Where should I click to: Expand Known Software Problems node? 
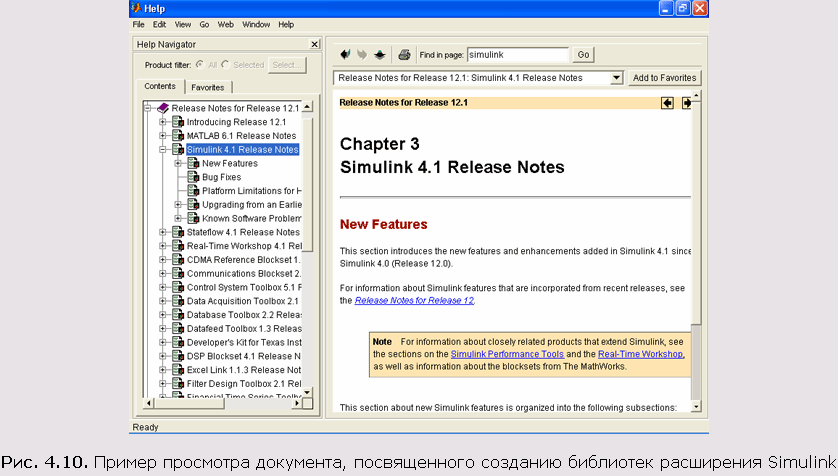point(178,219)
